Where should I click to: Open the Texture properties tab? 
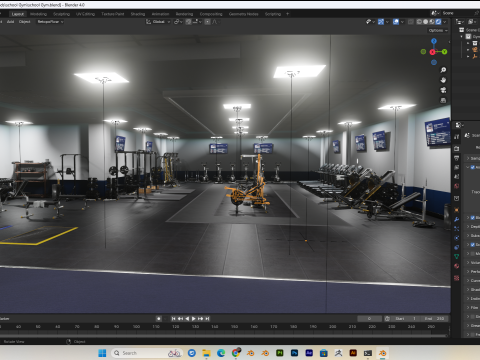click(457, 278)
